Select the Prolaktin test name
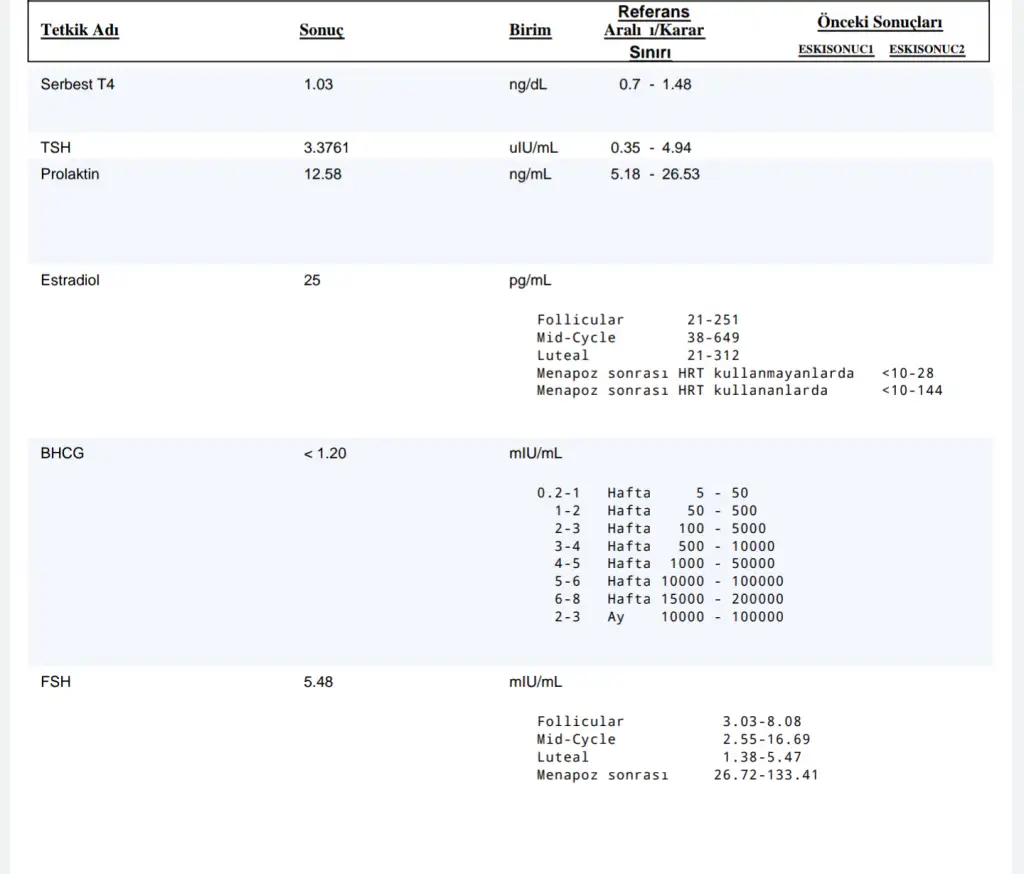Image resolution: width=1024 pixels, height=874 pixels. coord(70,174)
